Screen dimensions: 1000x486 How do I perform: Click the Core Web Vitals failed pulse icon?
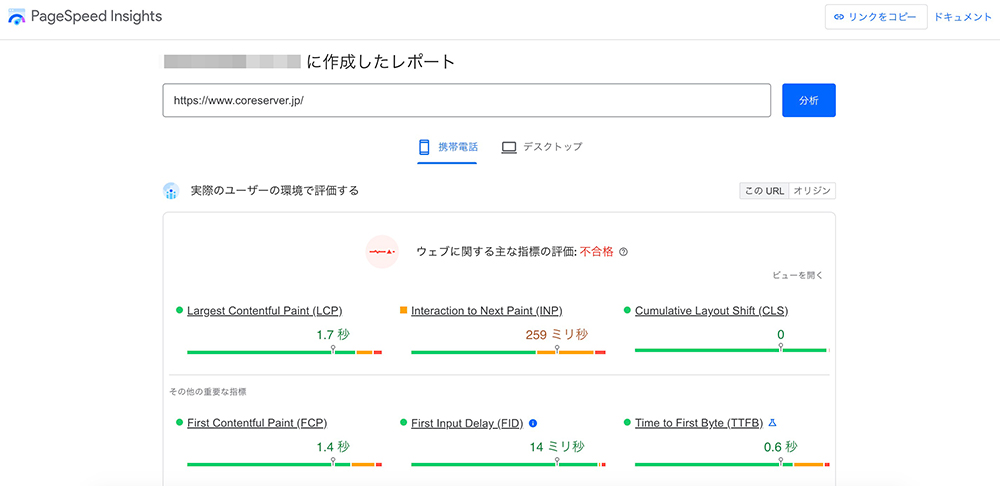[x=382, y=252]
